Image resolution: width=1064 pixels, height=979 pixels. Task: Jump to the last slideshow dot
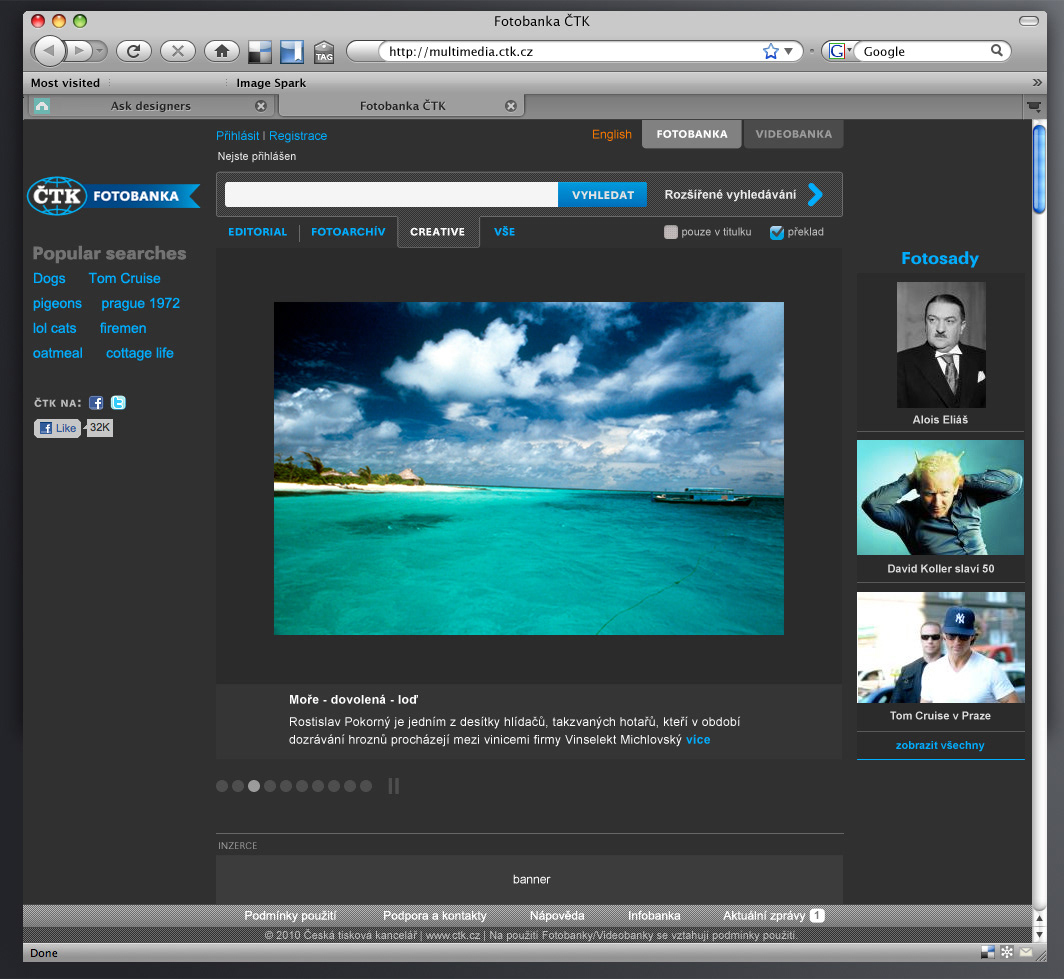[x=366, y=786]
